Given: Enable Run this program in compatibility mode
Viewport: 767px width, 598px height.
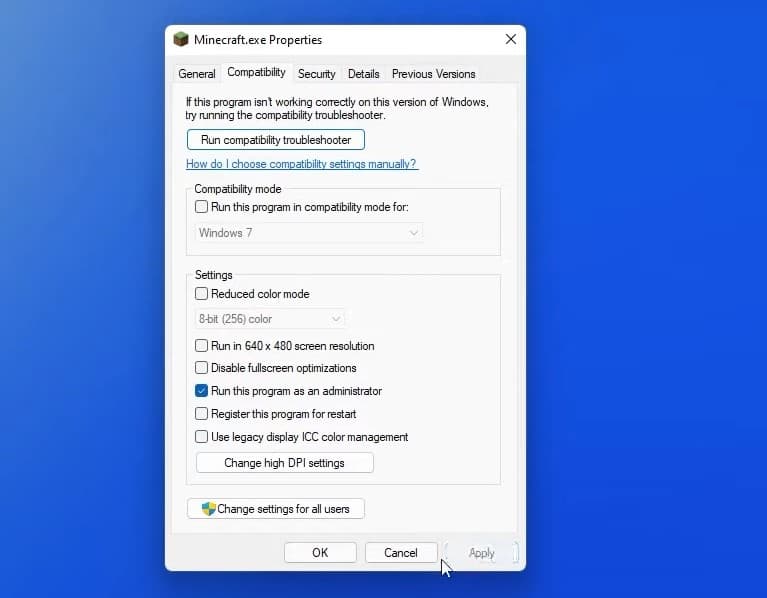Looking at the screenshot, I should tap(201, 206).
